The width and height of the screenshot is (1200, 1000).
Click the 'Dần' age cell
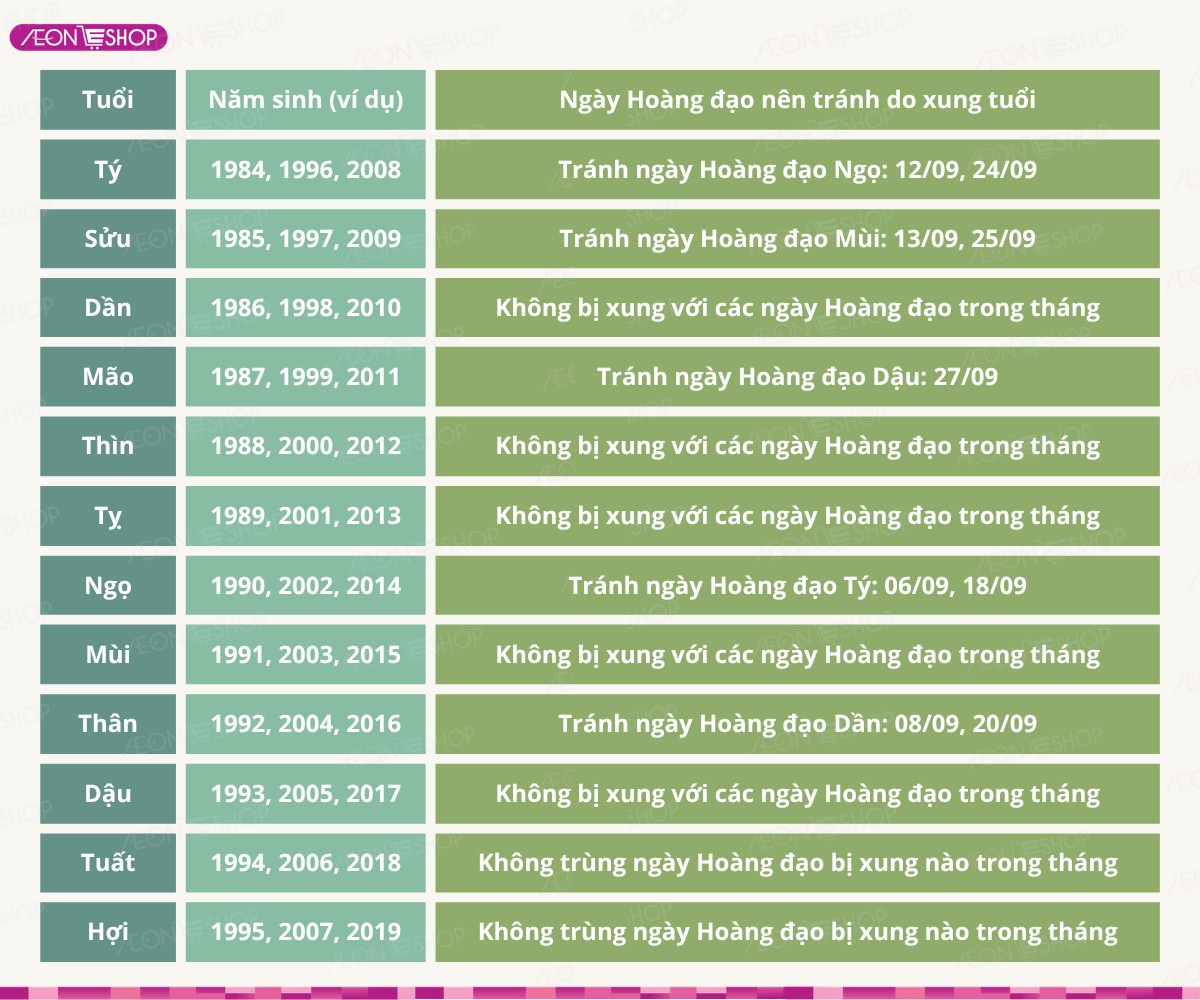tap(108, 307)
